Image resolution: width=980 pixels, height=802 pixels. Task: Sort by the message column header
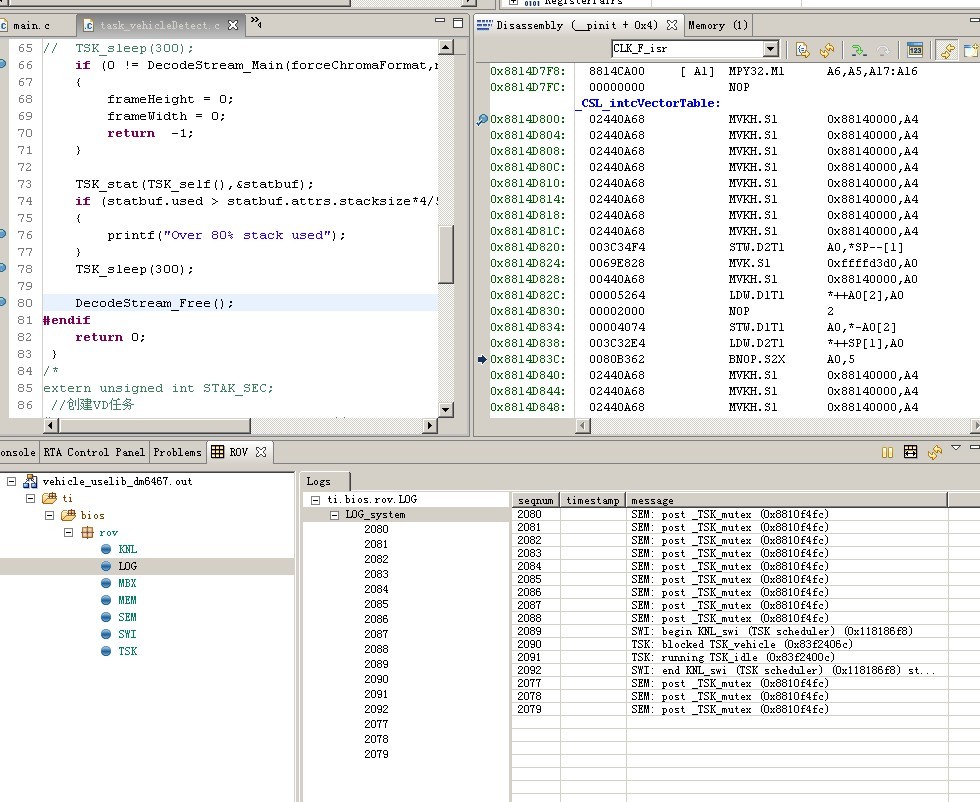(x=788, y=500)
